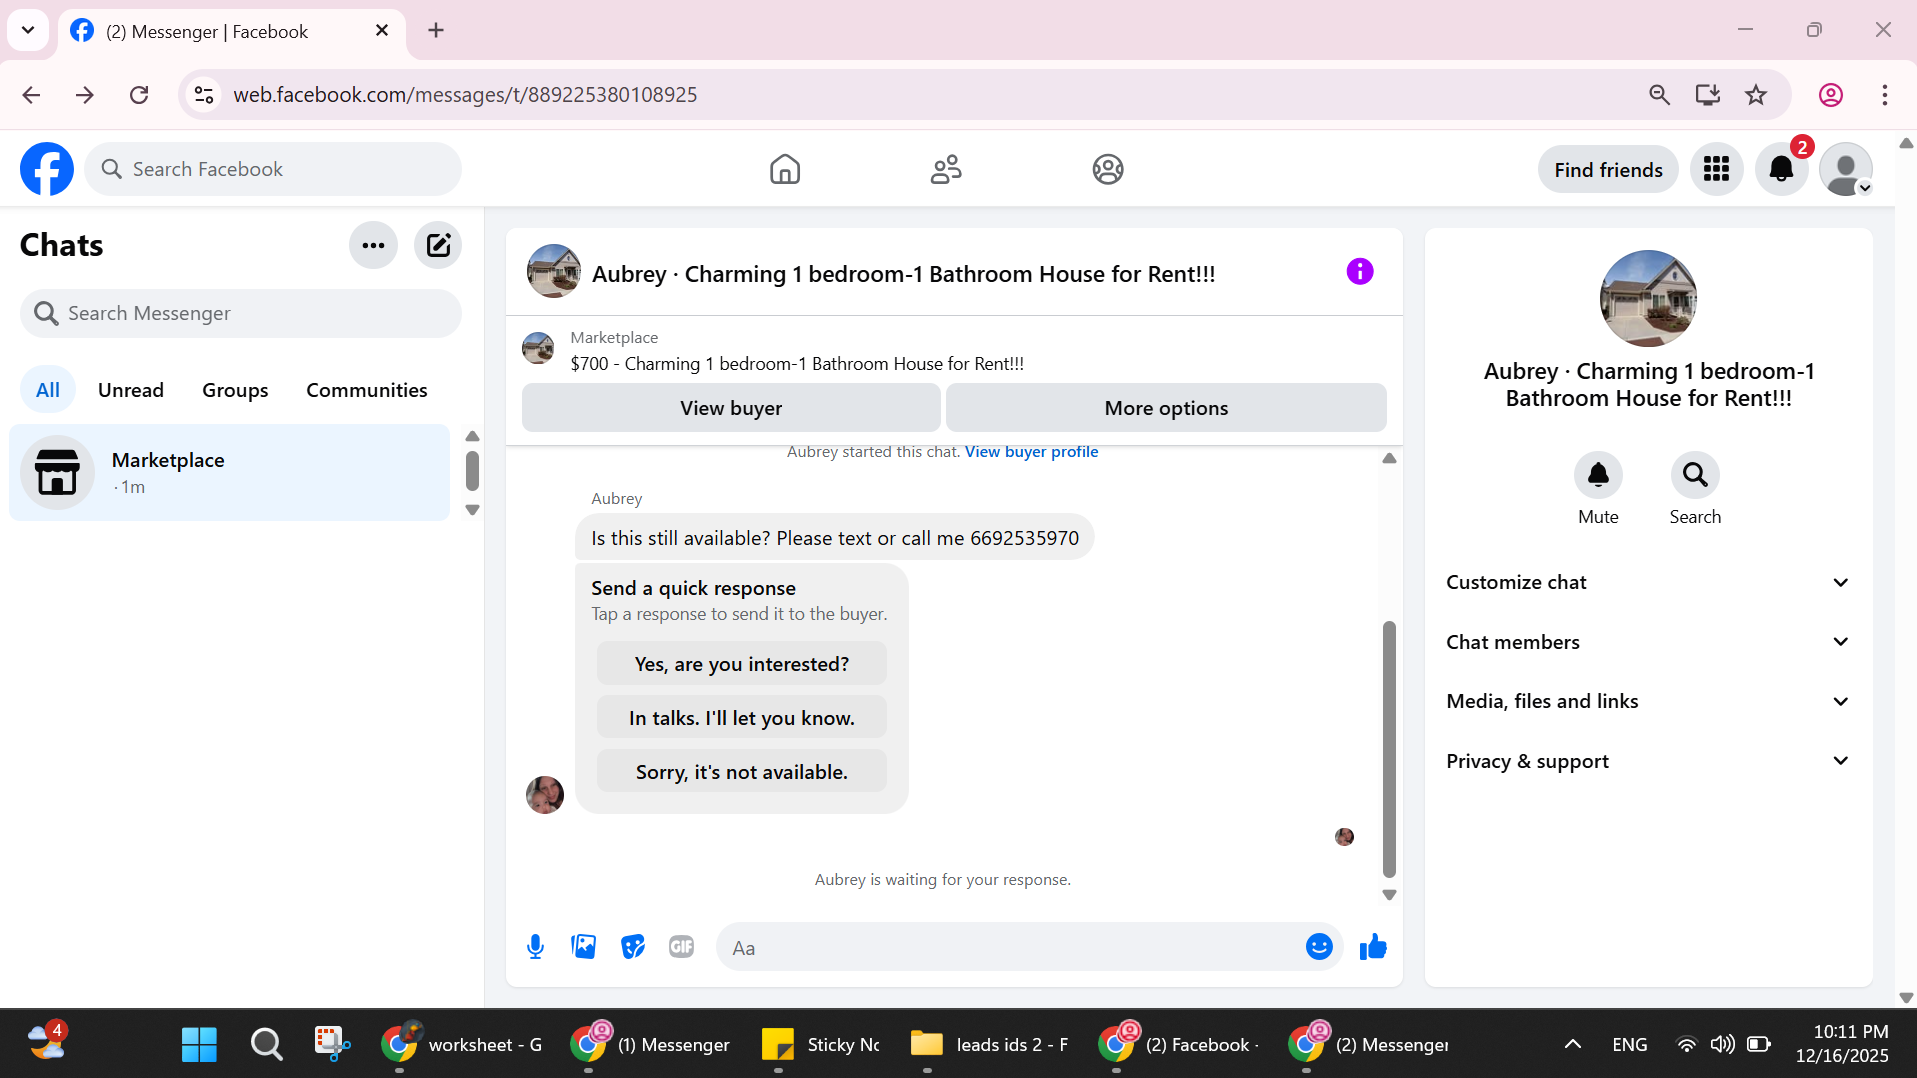Image resolution: width=1917 pixels, height=1078 pixels.
Task: Open Windows taskbar search
Action: (266, 1044)
